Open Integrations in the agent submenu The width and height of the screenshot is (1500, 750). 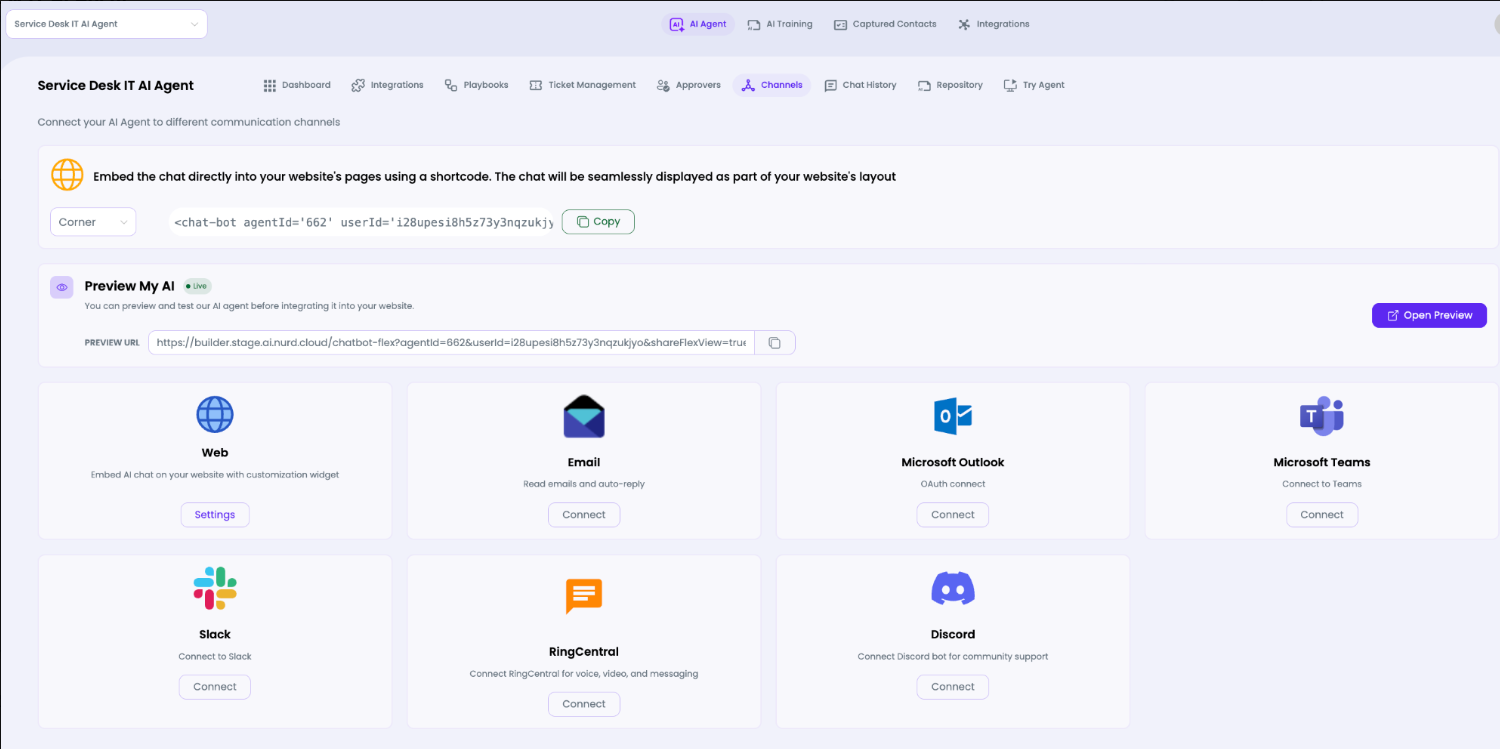pyautogui.click(x=388, y=85)
